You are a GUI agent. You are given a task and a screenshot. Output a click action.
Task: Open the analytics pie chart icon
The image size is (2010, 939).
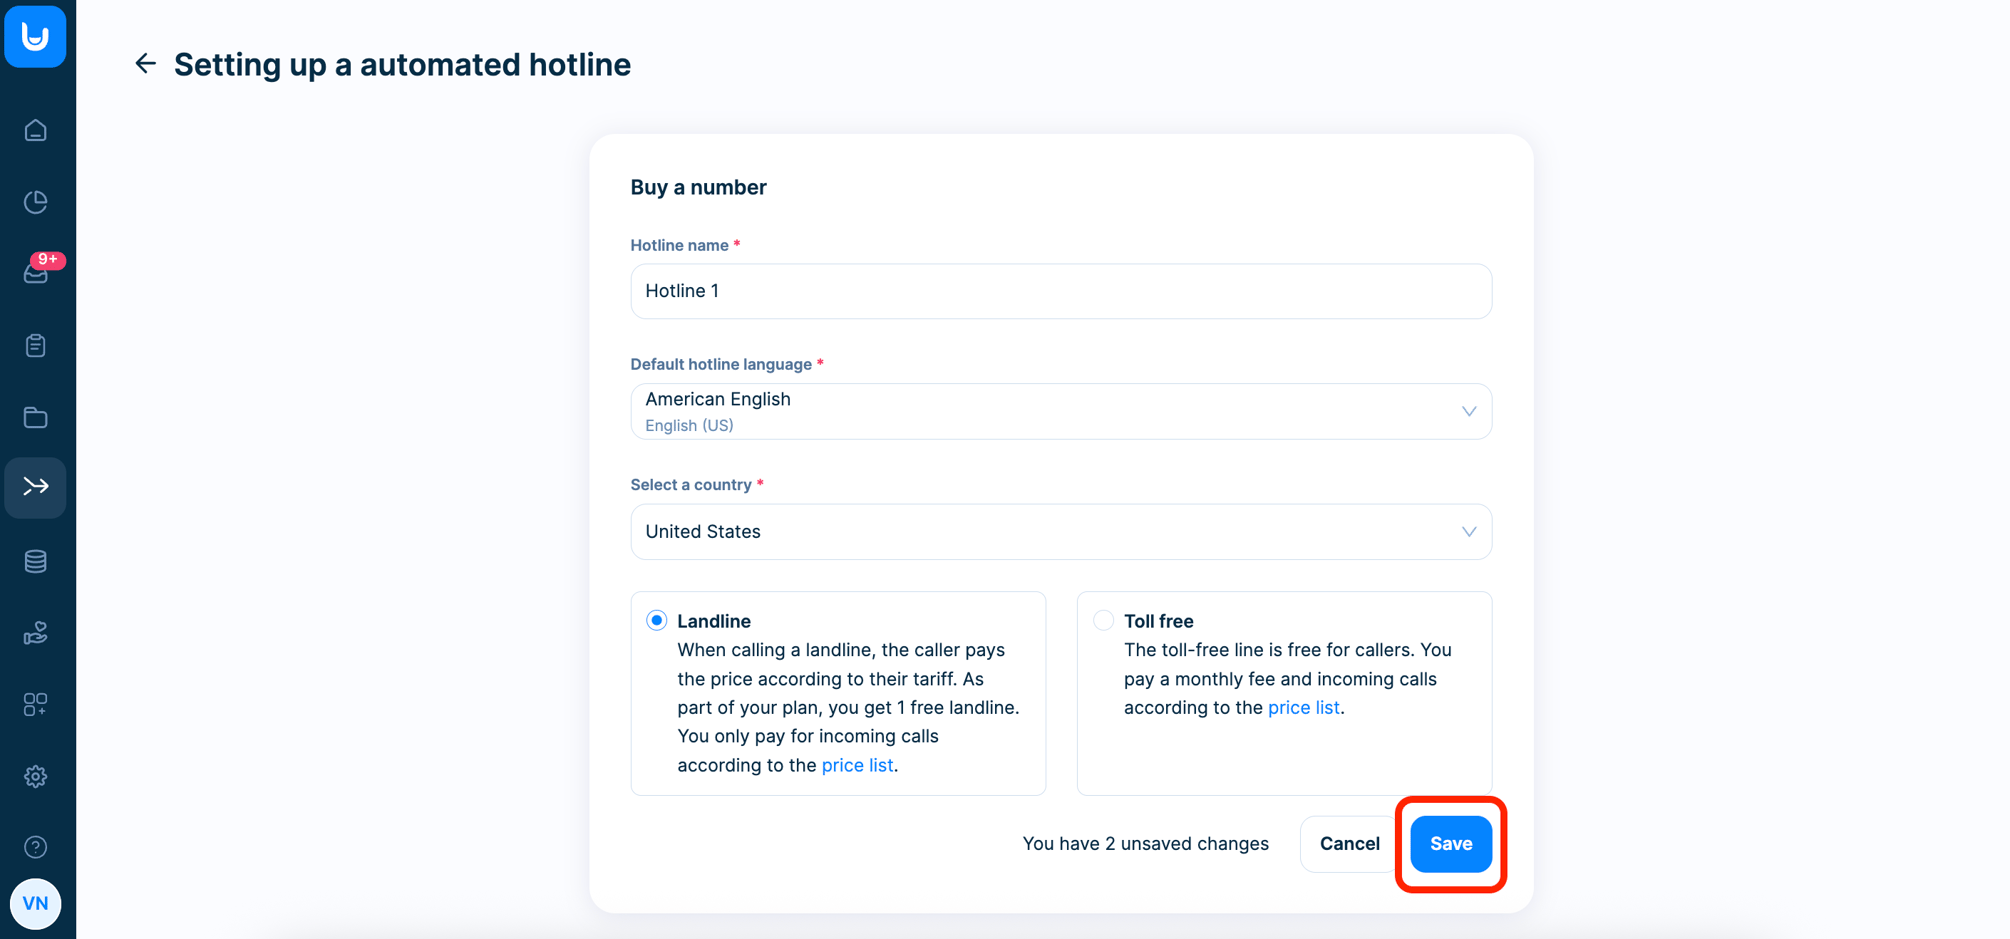coord(35,202)
